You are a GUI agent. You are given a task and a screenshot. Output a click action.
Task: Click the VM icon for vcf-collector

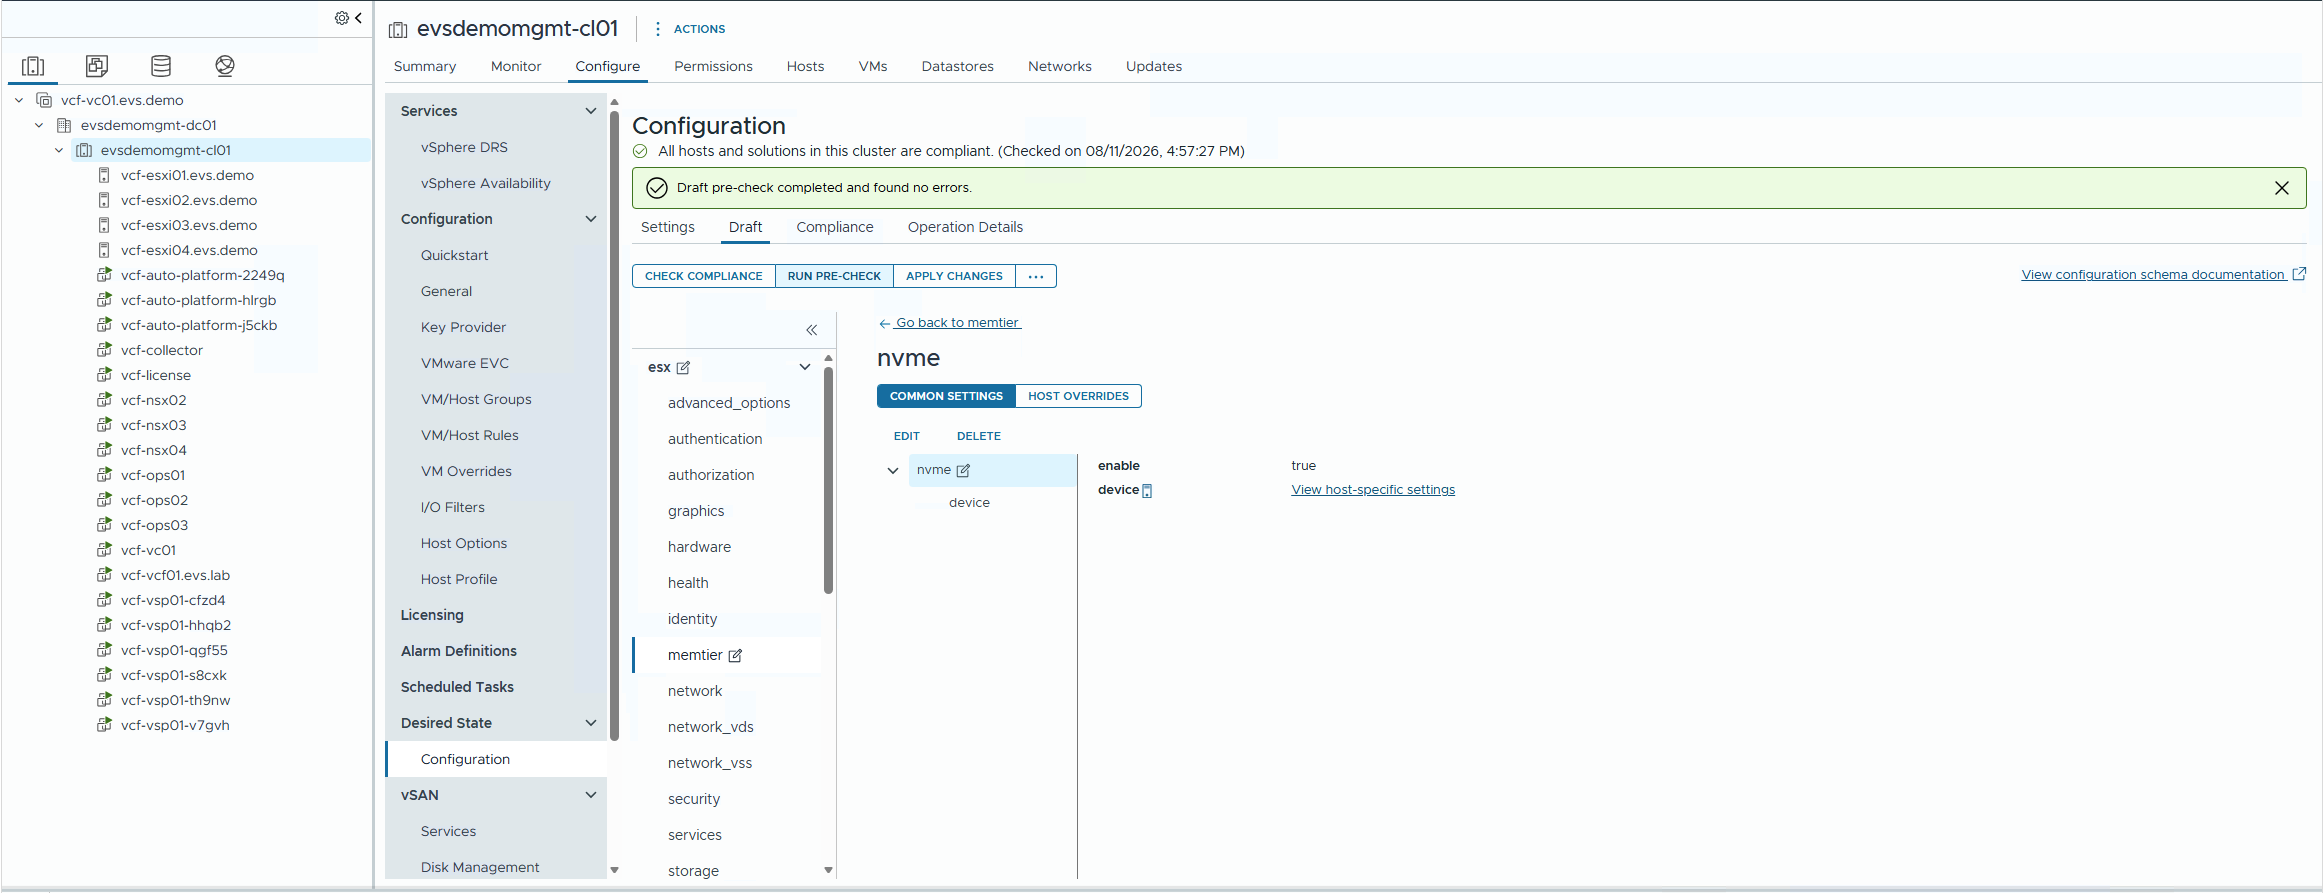[x=104, y=350]
